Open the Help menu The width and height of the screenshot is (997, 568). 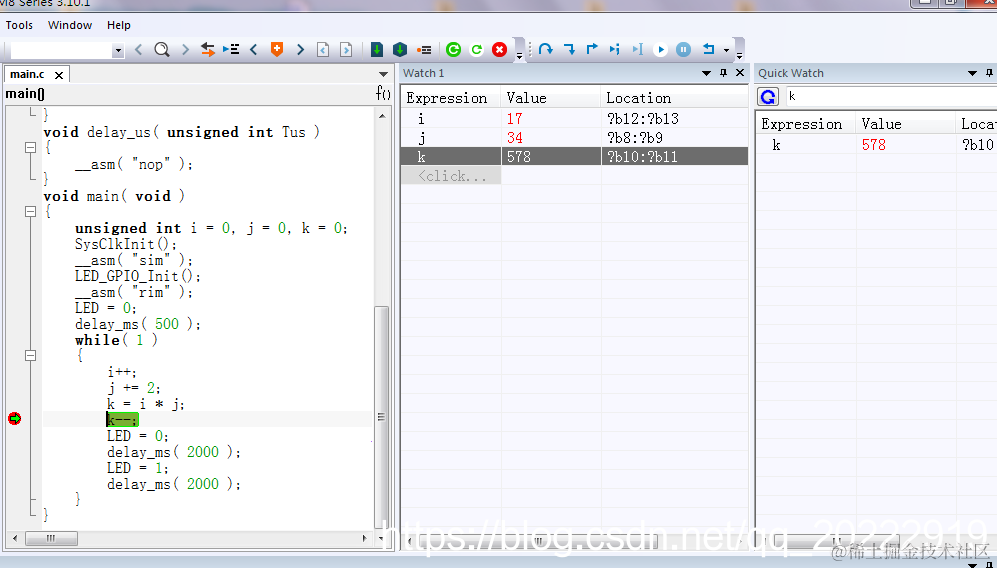tap(119, 25)
